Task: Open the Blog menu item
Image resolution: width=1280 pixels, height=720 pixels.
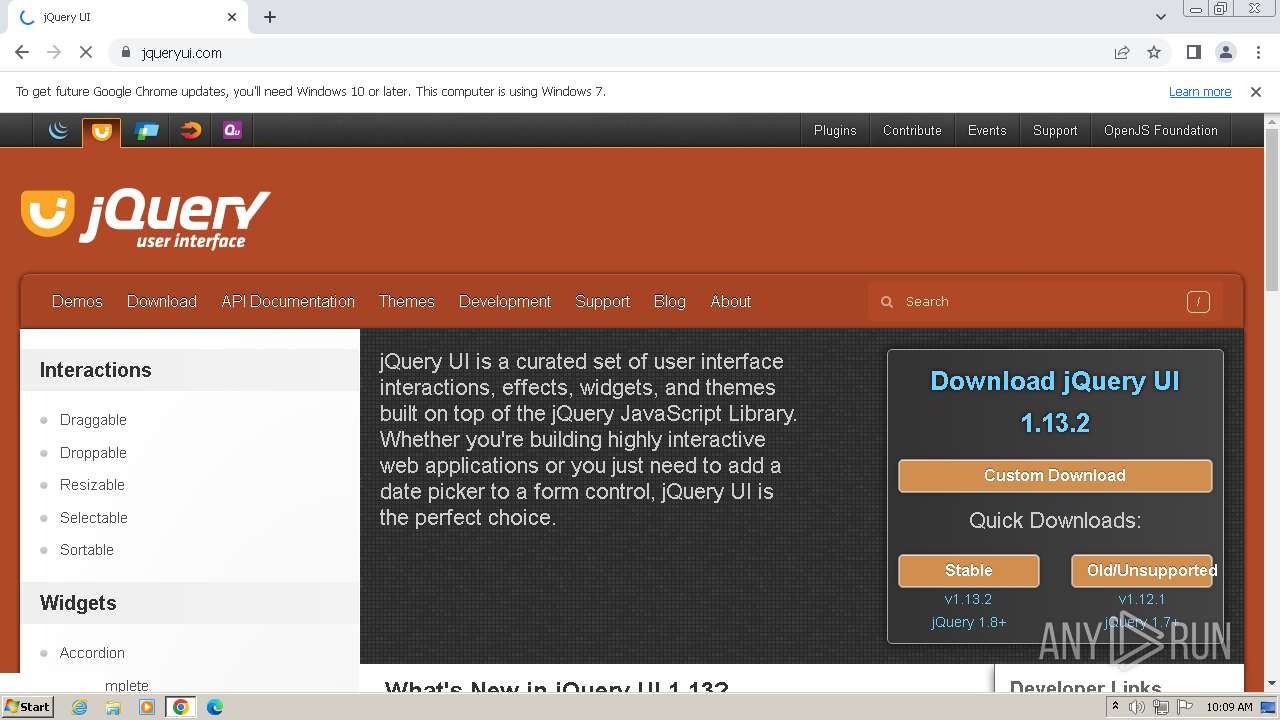Action: 670,301
